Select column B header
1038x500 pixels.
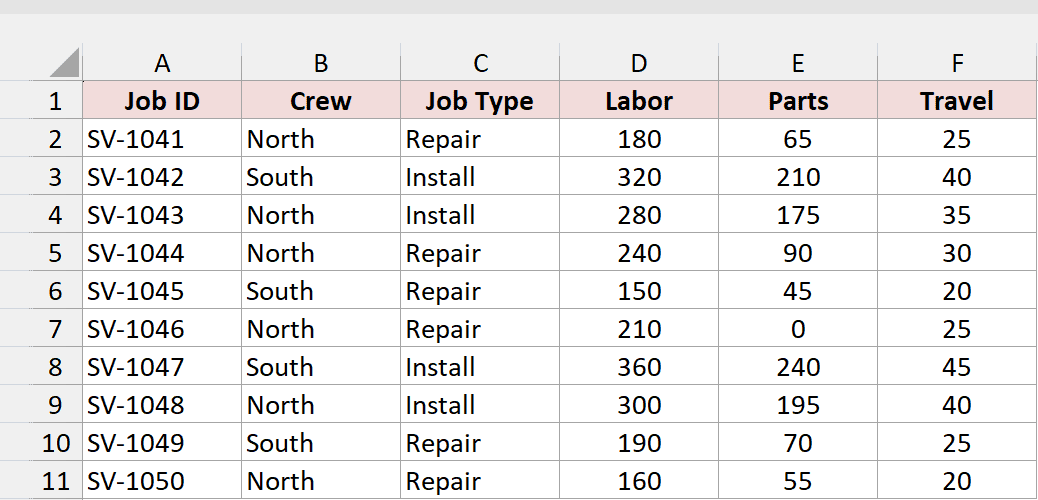321,63
